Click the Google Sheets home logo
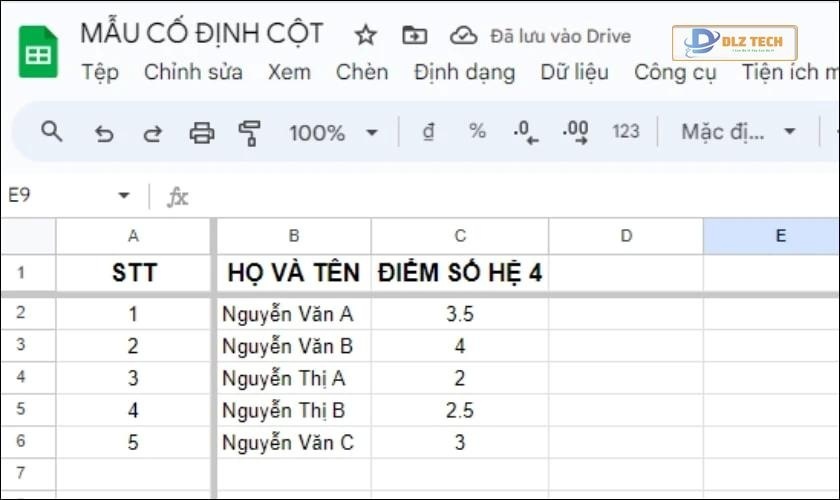Viewport: 840px width, 500px height. pos(38,52)
